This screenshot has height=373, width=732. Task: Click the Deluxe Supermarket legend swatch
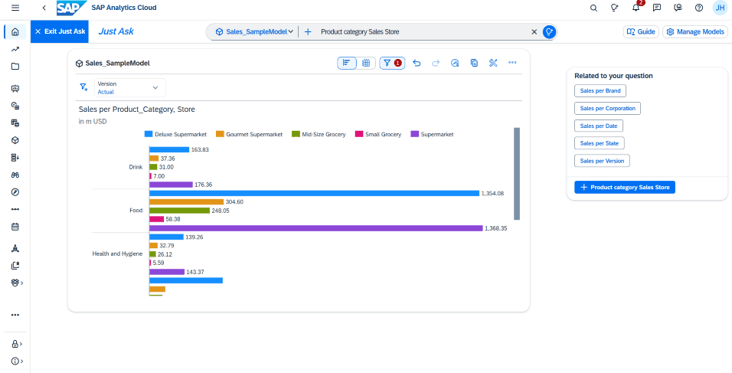pos(148,134)
